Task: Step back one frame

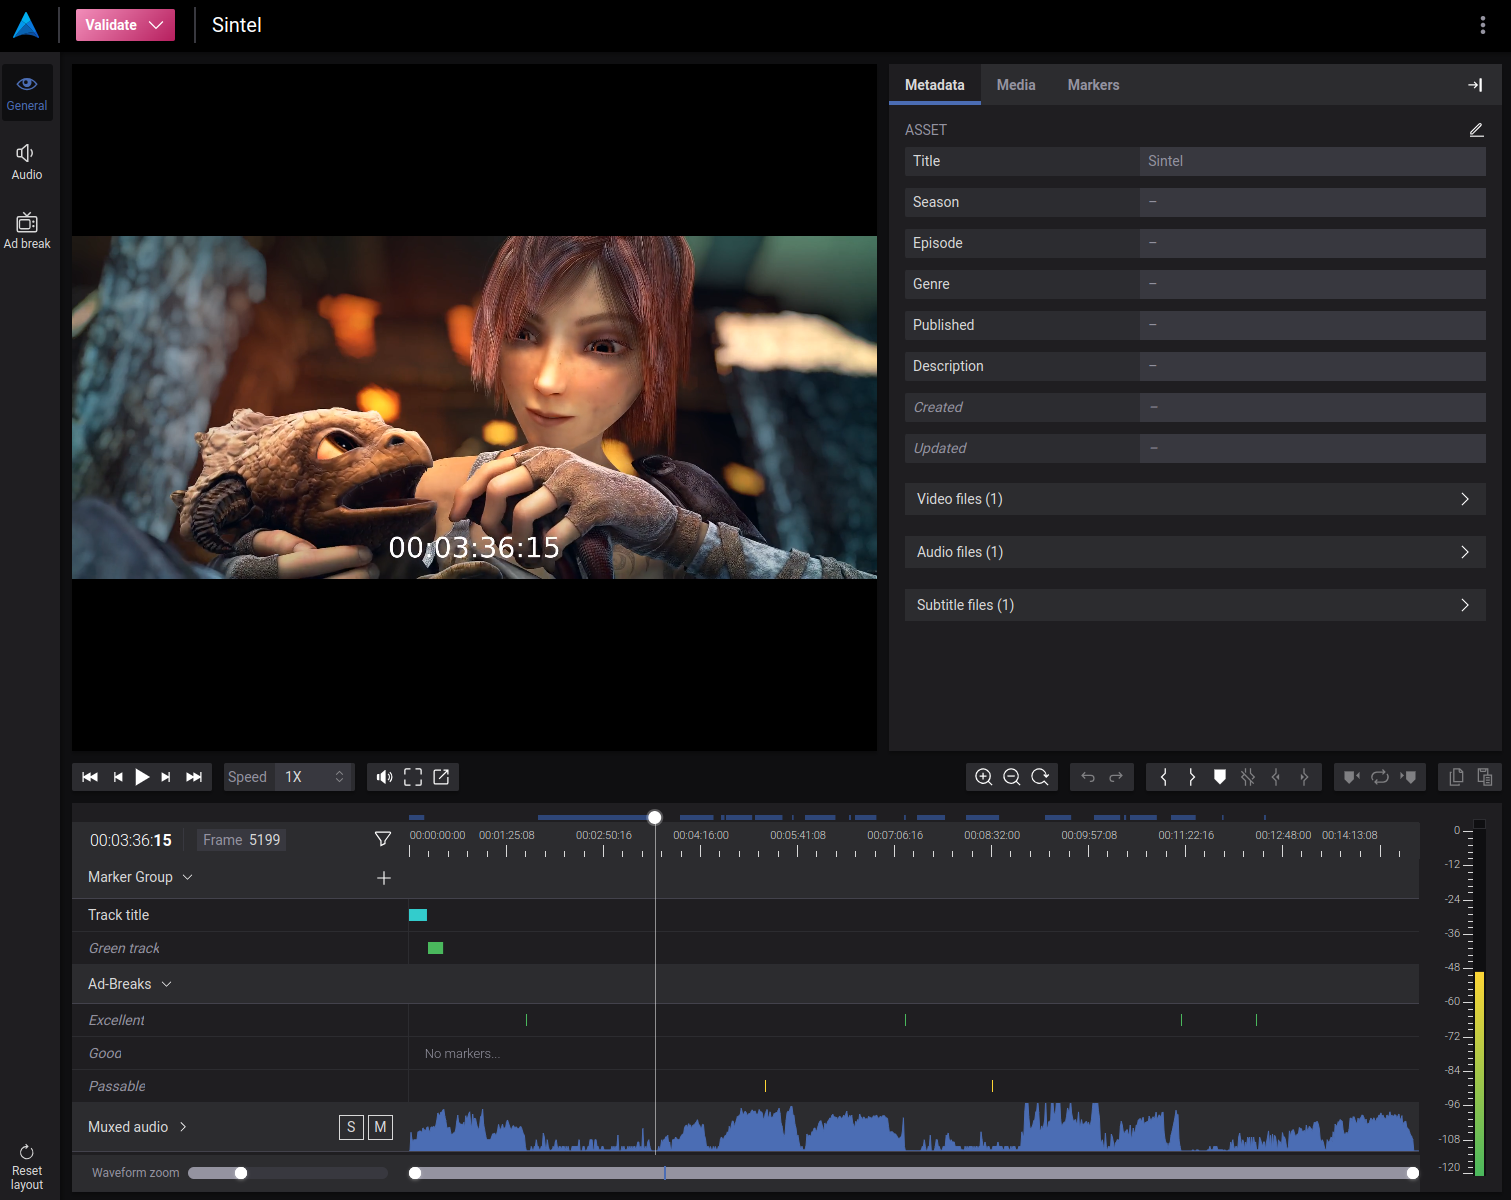Action: 117,777
